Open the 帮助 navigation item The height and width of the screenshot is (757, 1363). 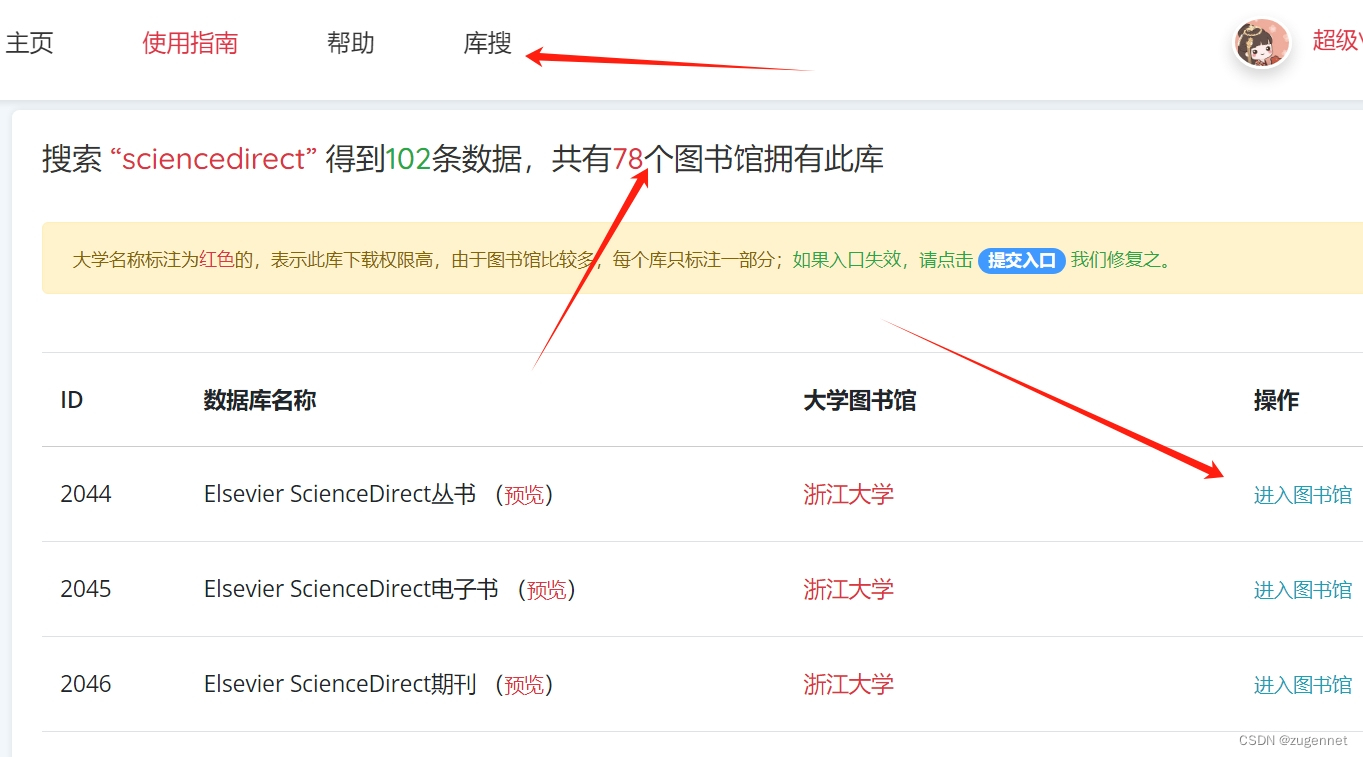[x=351, y=43]
